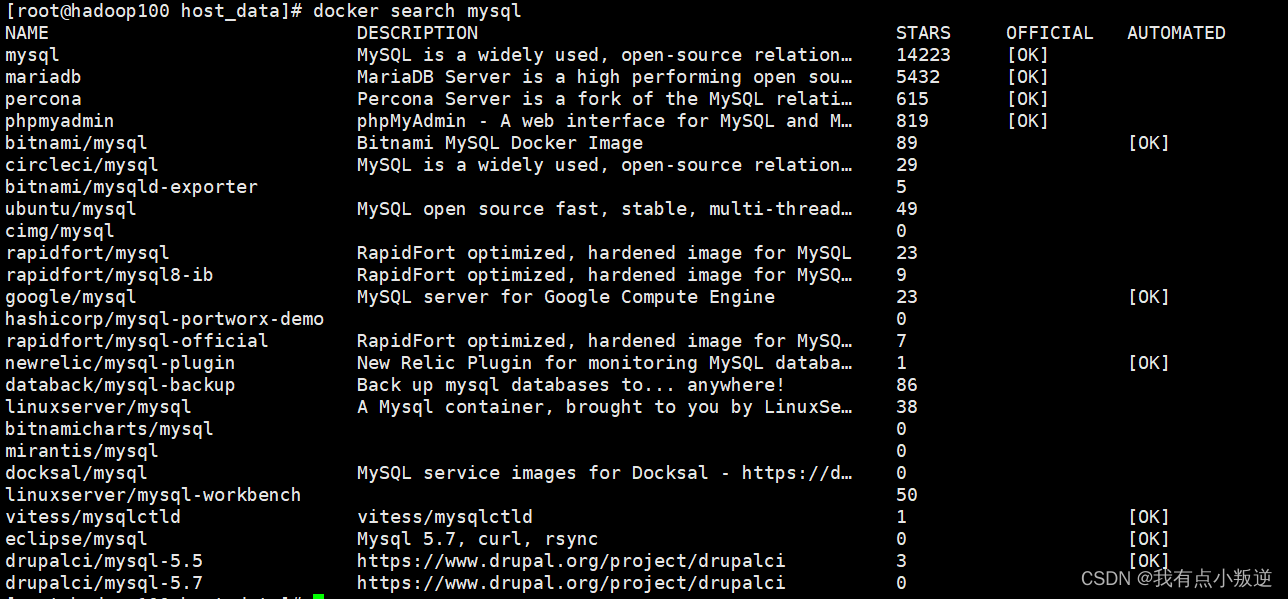The height and width of the screenshot is (599, 1288).
Task: Click the DESCRIPTION column header
Action: pyautogui.click(x=417, y=33)
